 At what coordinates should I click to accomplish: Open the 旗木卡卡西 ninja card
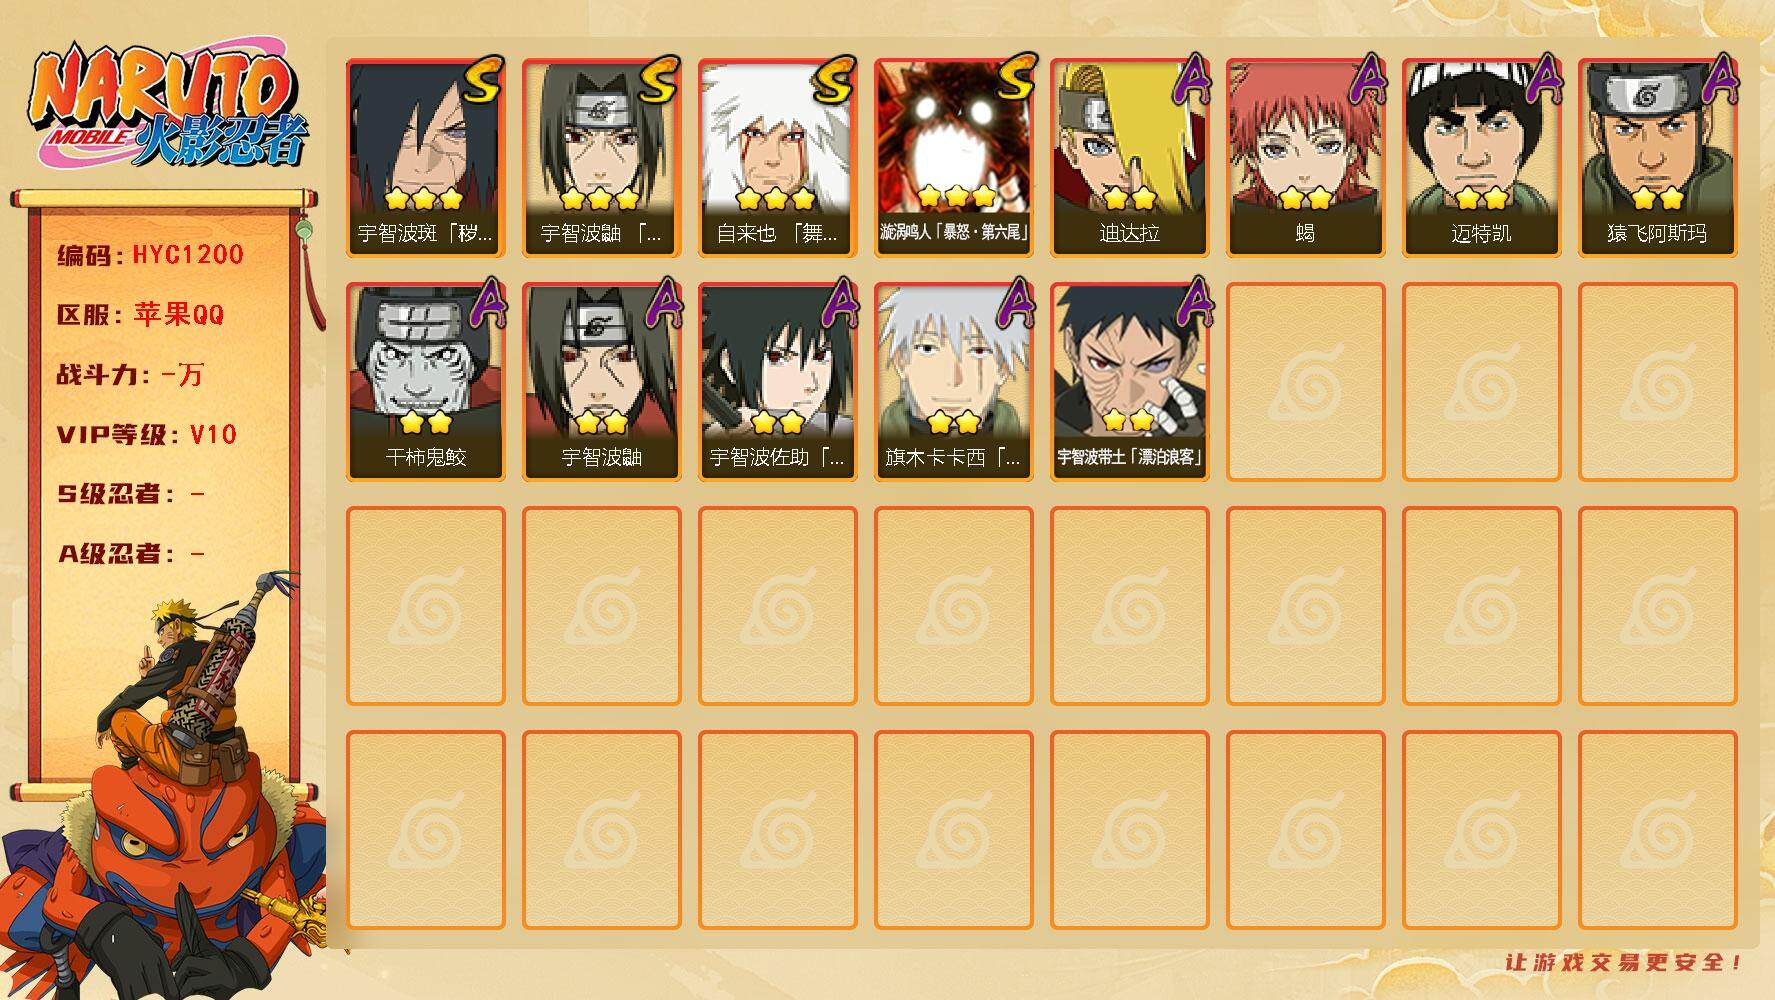pos(953,382)
